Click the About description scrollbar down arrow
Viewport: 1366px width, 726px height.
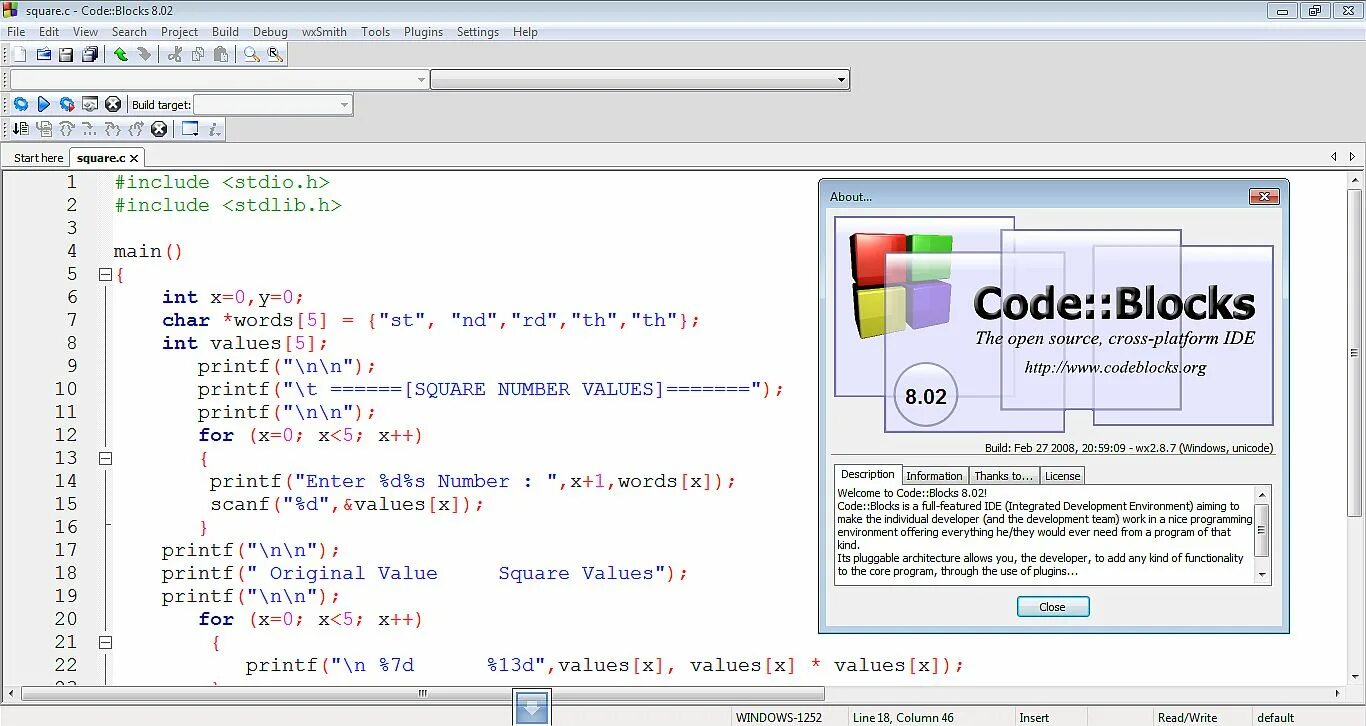point(1262,576)
